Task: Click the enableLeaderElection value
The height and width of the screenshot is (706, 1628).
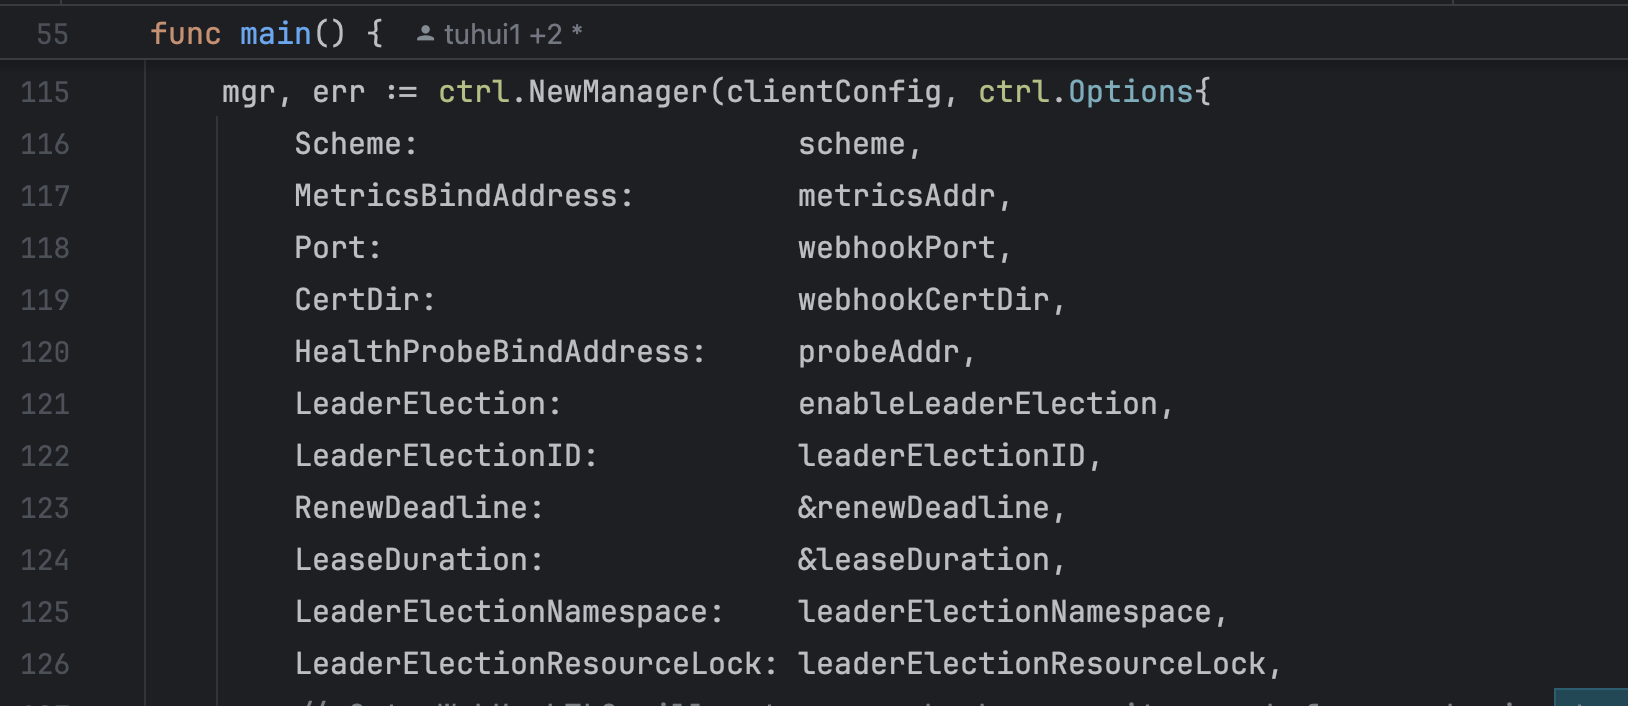Action: tap(977, 404)
